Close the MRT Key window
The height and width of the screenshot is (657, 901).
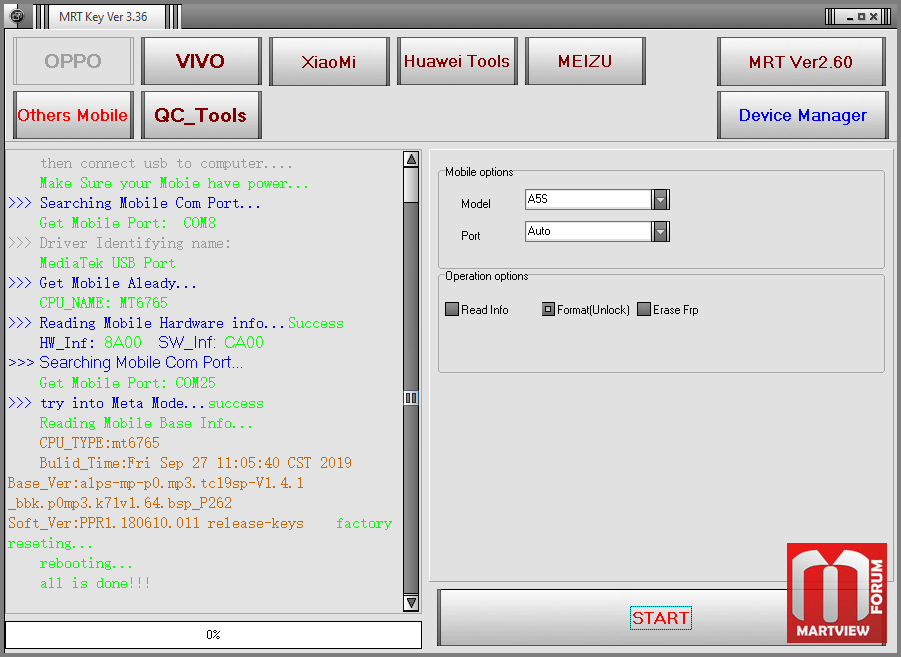pos(873,17)
